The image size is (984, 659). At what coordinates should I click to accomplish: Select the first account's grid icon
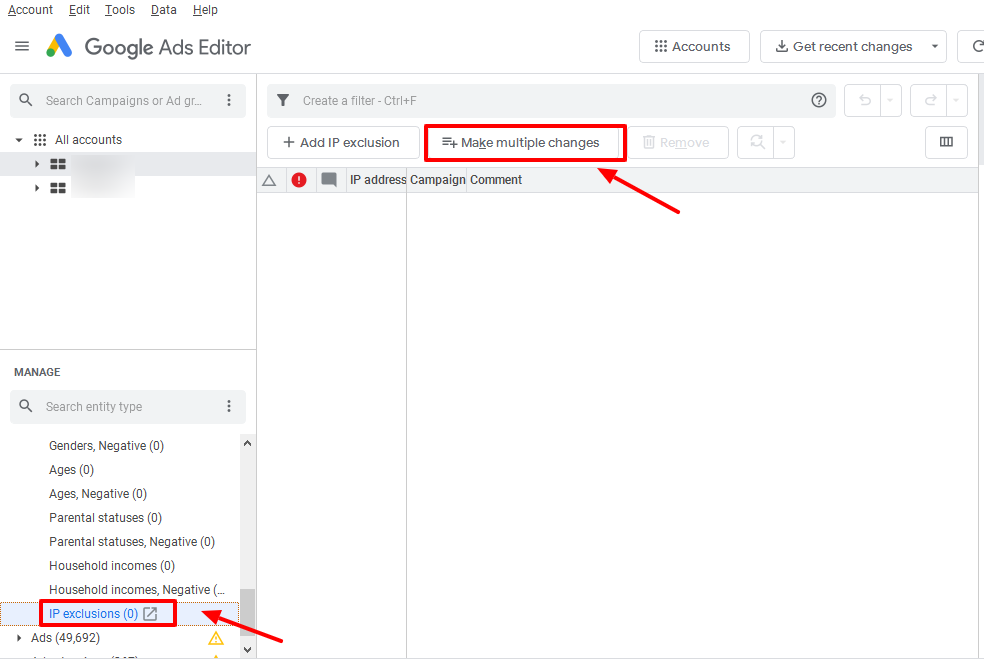point(58,164)
